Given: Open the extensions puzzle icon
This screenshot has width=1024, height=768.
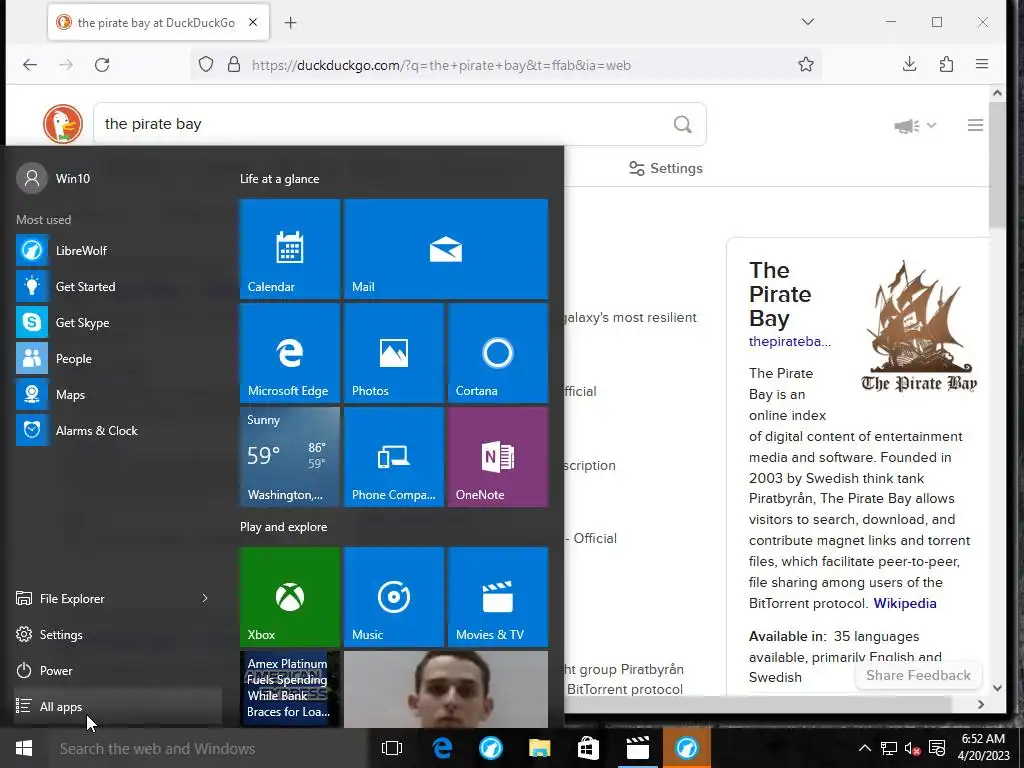Looking at the screenshot, I should click(x=946, y=64).
